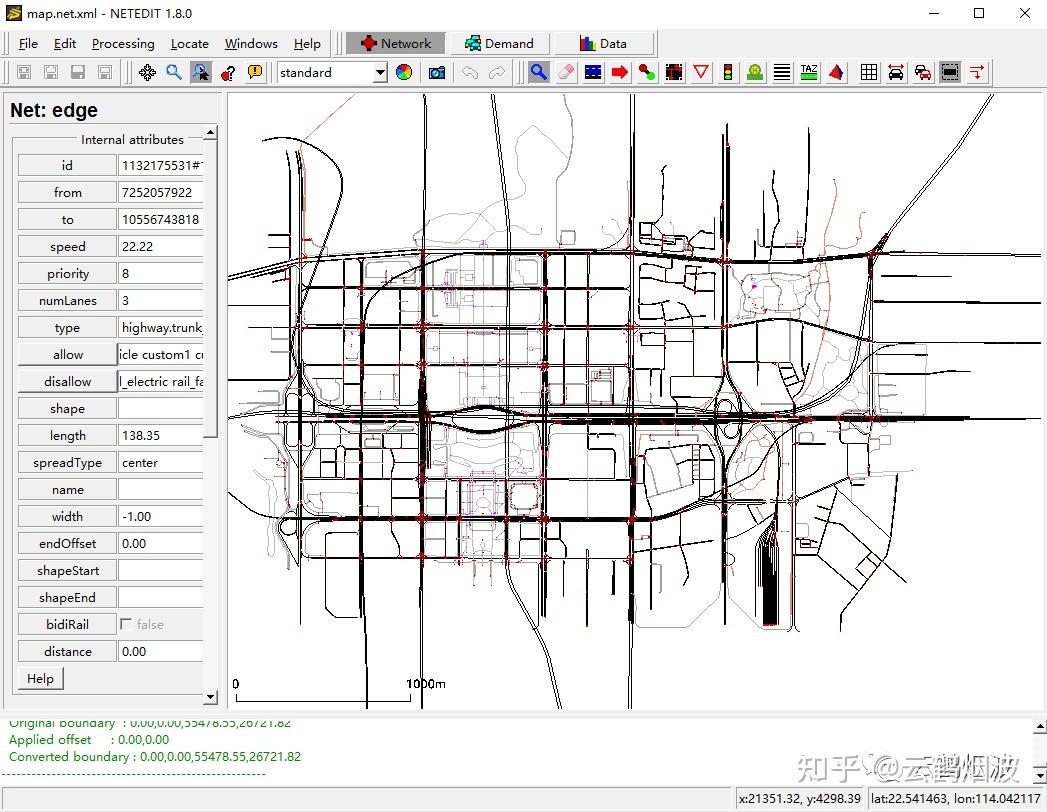This screenshot has height=812, width=1047.
Task: Open the Processing menu
Action: coord(123,43)
